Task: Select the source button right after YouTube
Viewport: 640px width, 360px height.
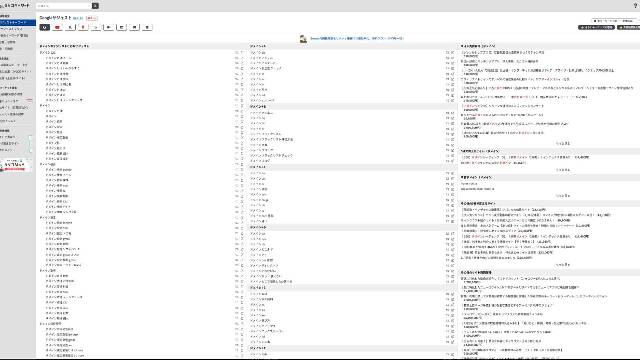Action: (70, 27)
